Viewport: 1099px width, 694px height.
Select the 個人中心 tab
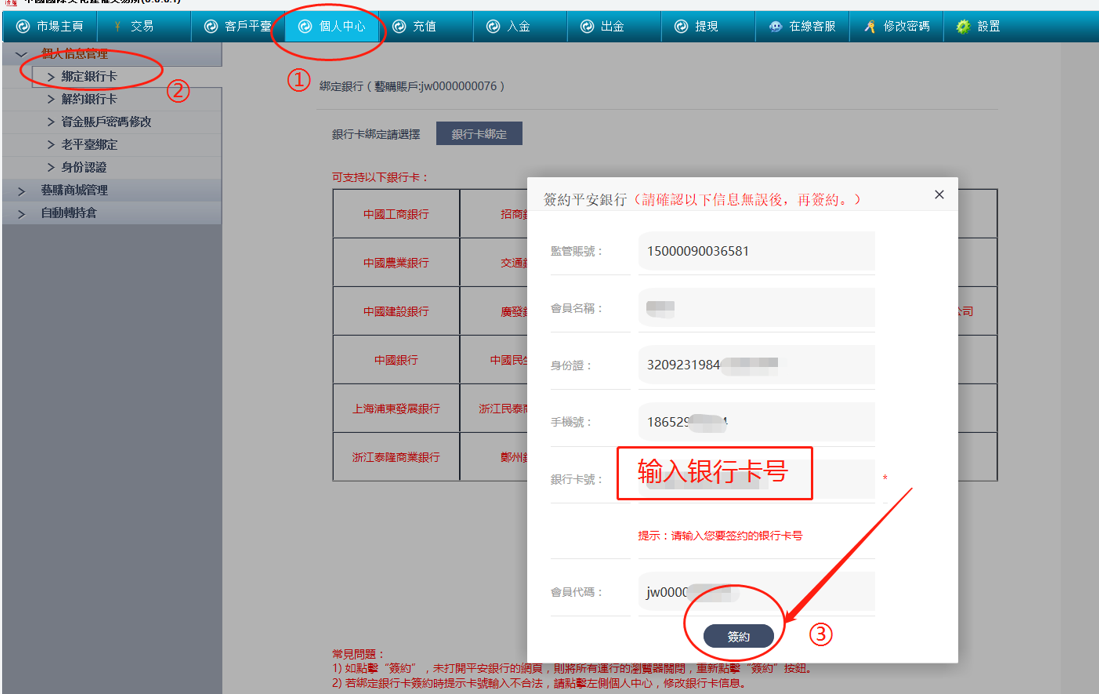(332, 27)
